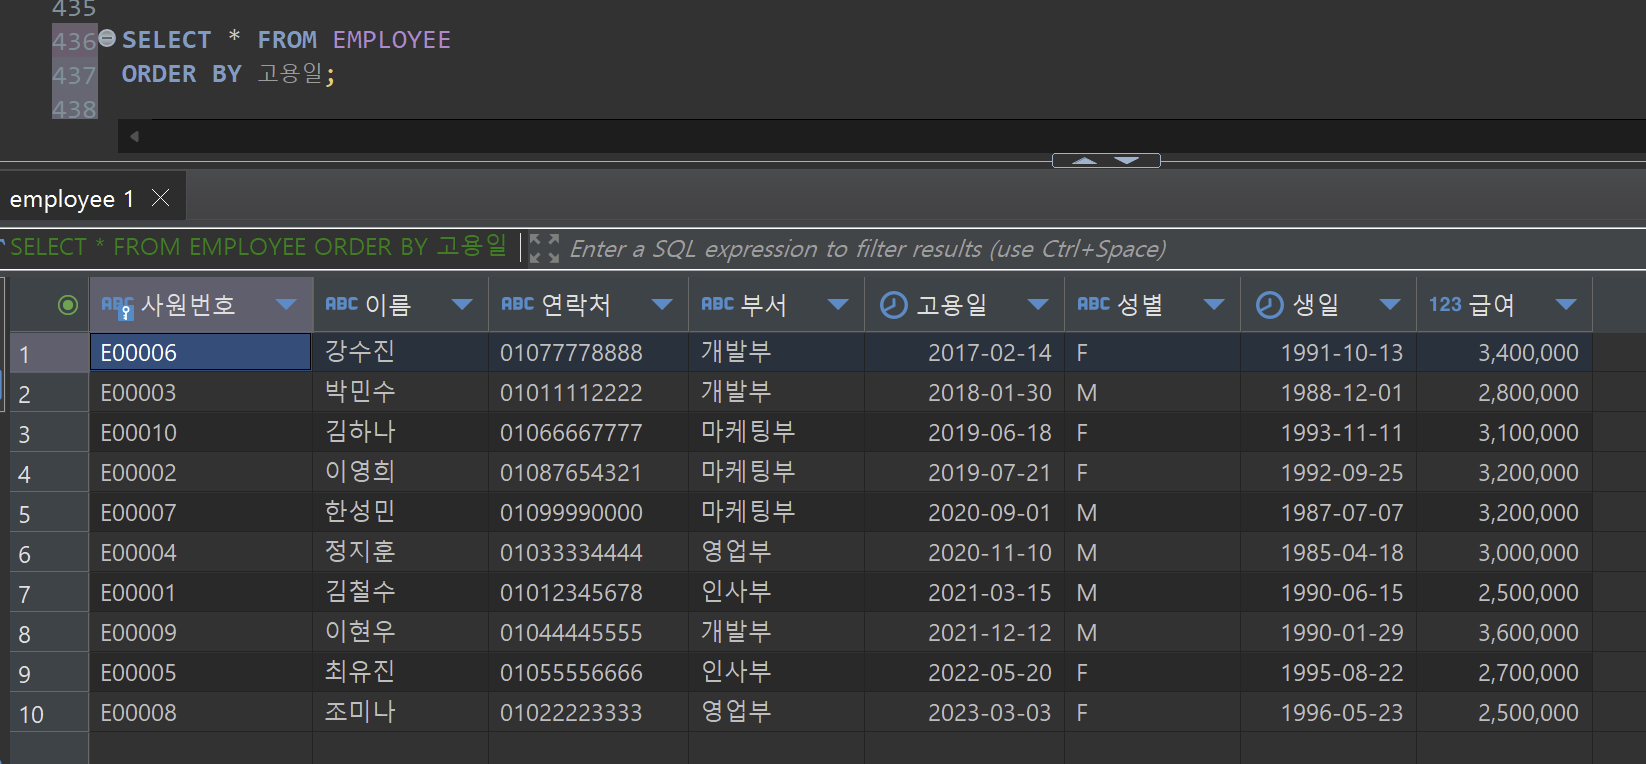Image resolution: width=1646 pixels, height=764 pixels.
Task: Click the clock icon of 고용일 column
Action: (x=893, y=305)
